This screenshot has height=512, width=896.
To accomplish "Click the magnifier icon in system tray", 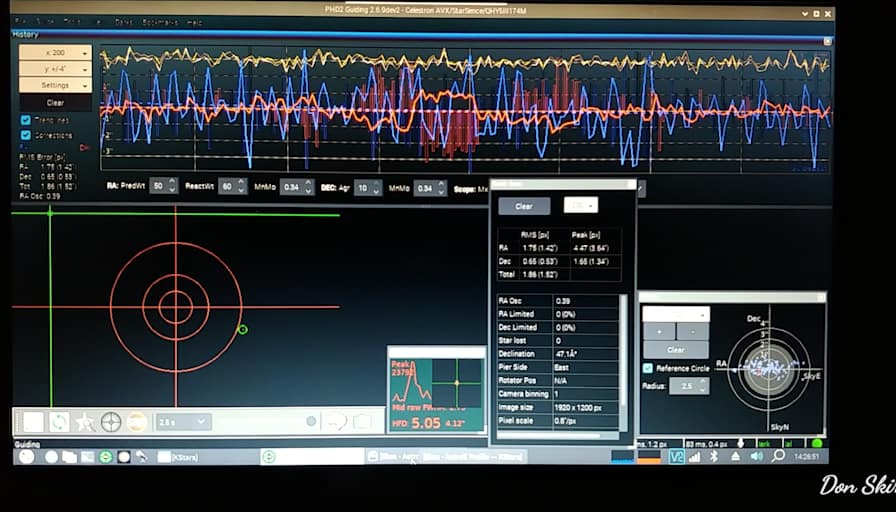I will point(778,456).
